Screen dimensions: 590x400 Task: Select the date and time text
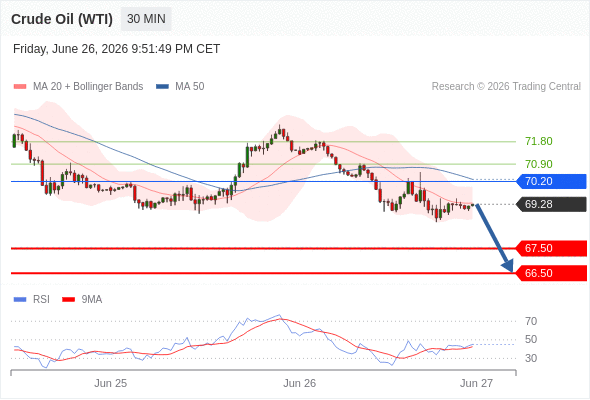pos(116,49)
